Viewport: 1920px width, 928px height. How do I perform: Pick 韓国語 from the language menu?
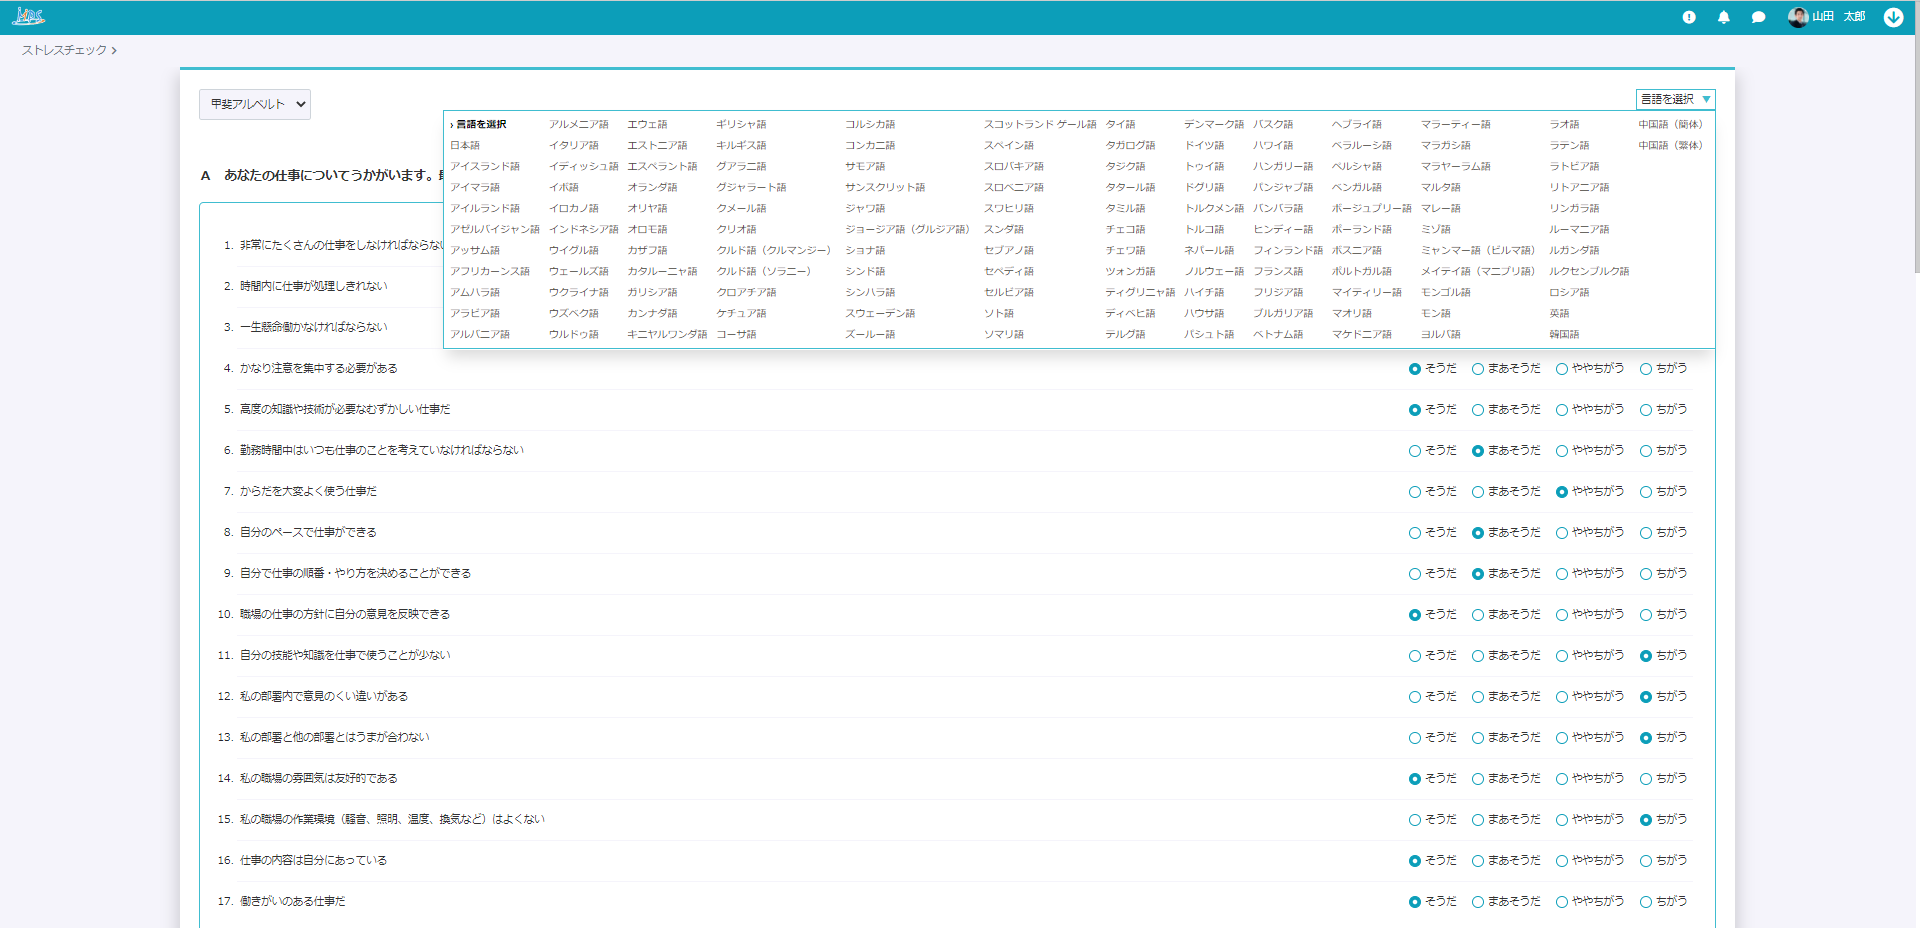(x=1564, y=335)
